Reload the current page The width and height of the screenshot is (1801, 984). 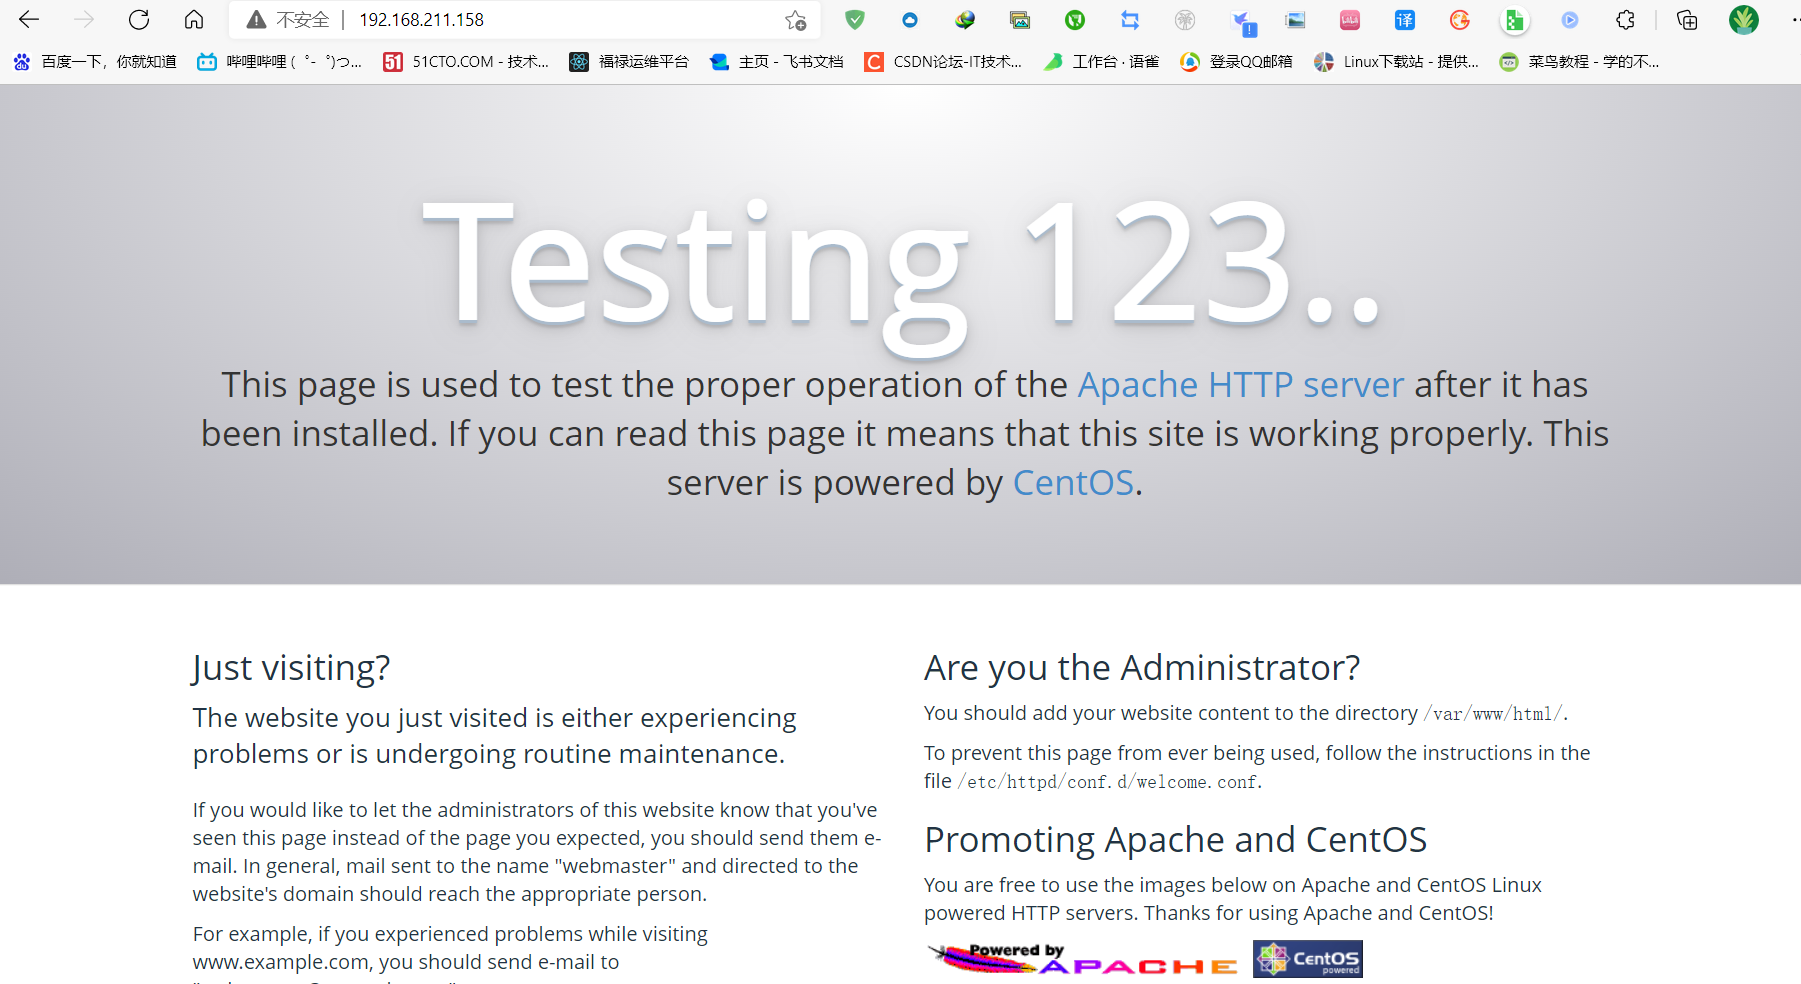(x=139, y=19)
